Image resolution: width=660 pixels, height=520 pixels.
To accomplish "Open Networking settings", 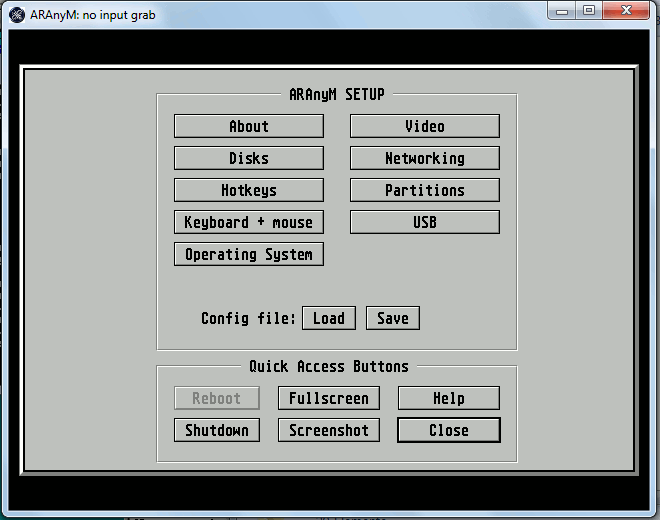I will click(425, 158).
